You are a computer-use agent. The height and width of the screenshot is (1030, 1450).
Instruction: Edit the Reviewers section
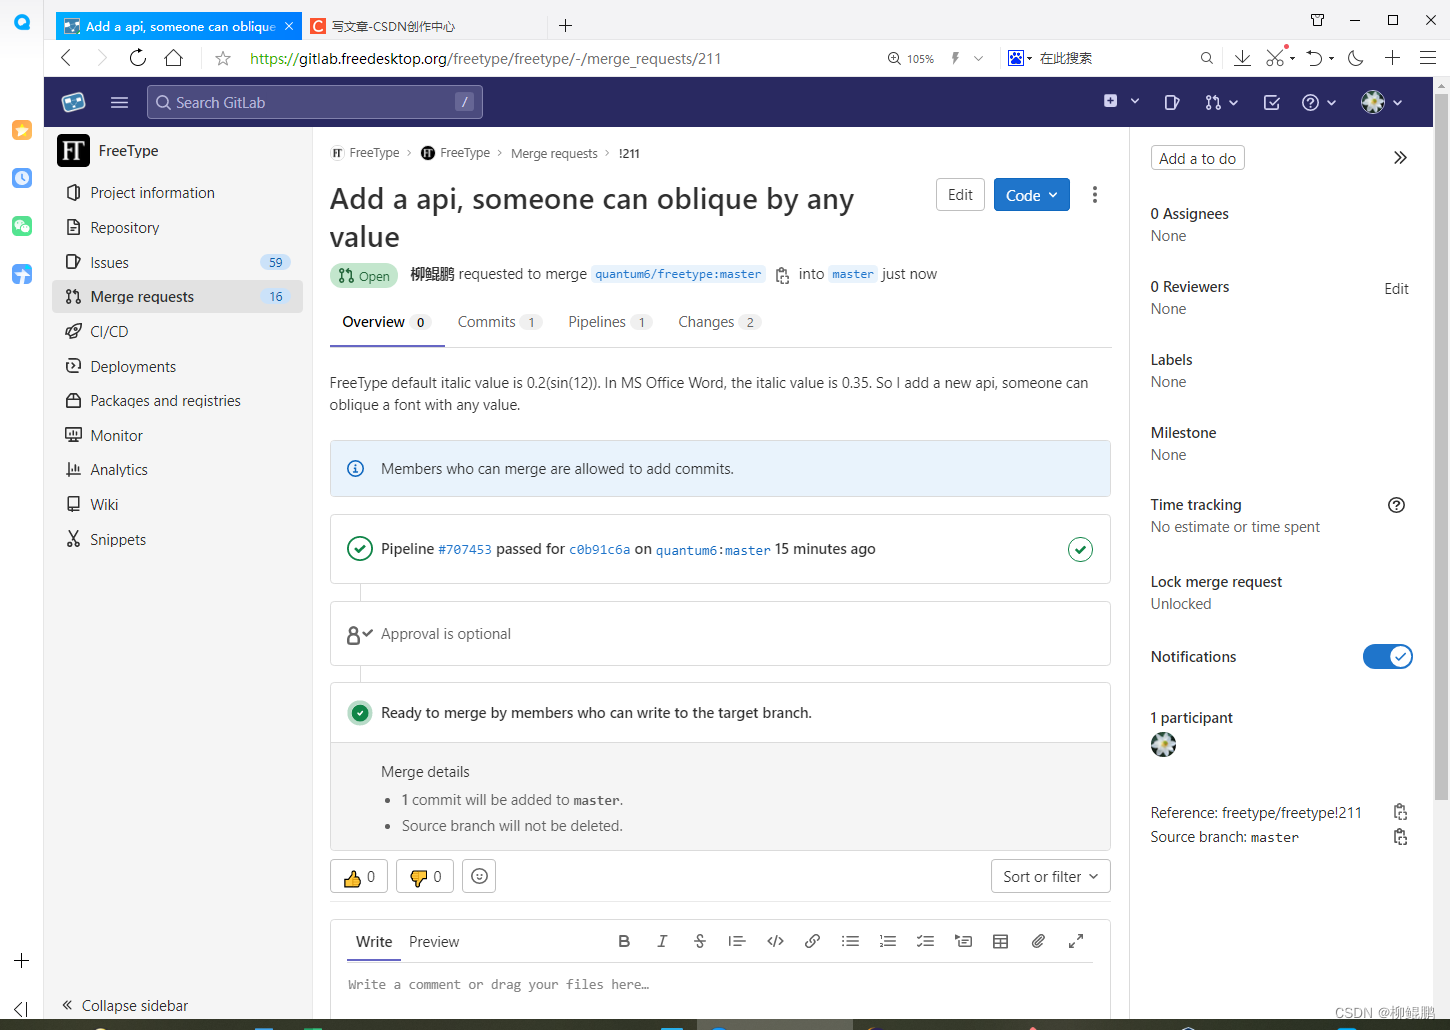coord(1396,289)
